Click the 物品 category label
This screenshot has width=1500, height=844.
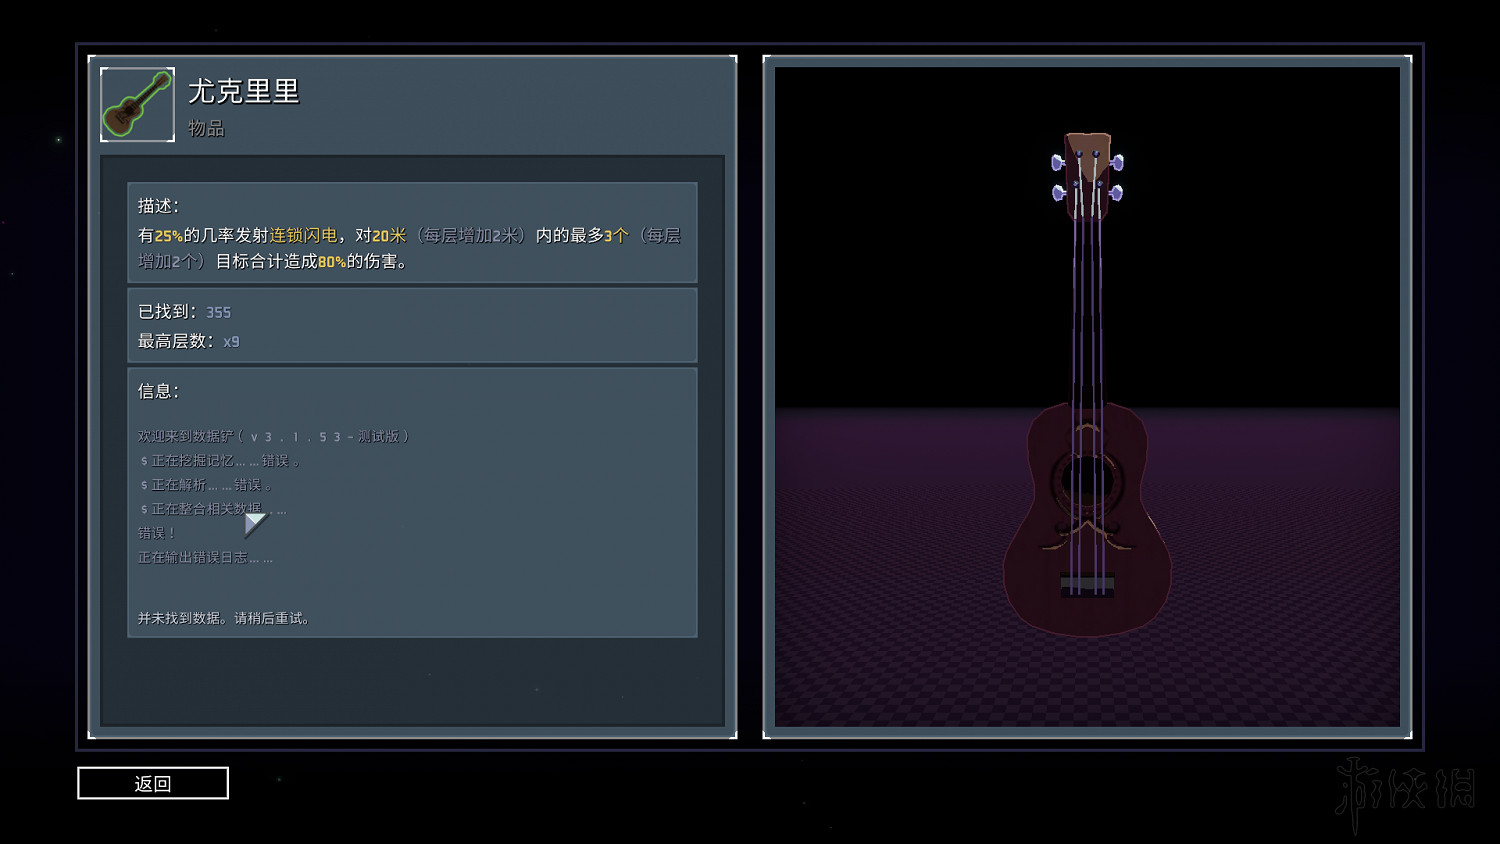pos(206,129)
